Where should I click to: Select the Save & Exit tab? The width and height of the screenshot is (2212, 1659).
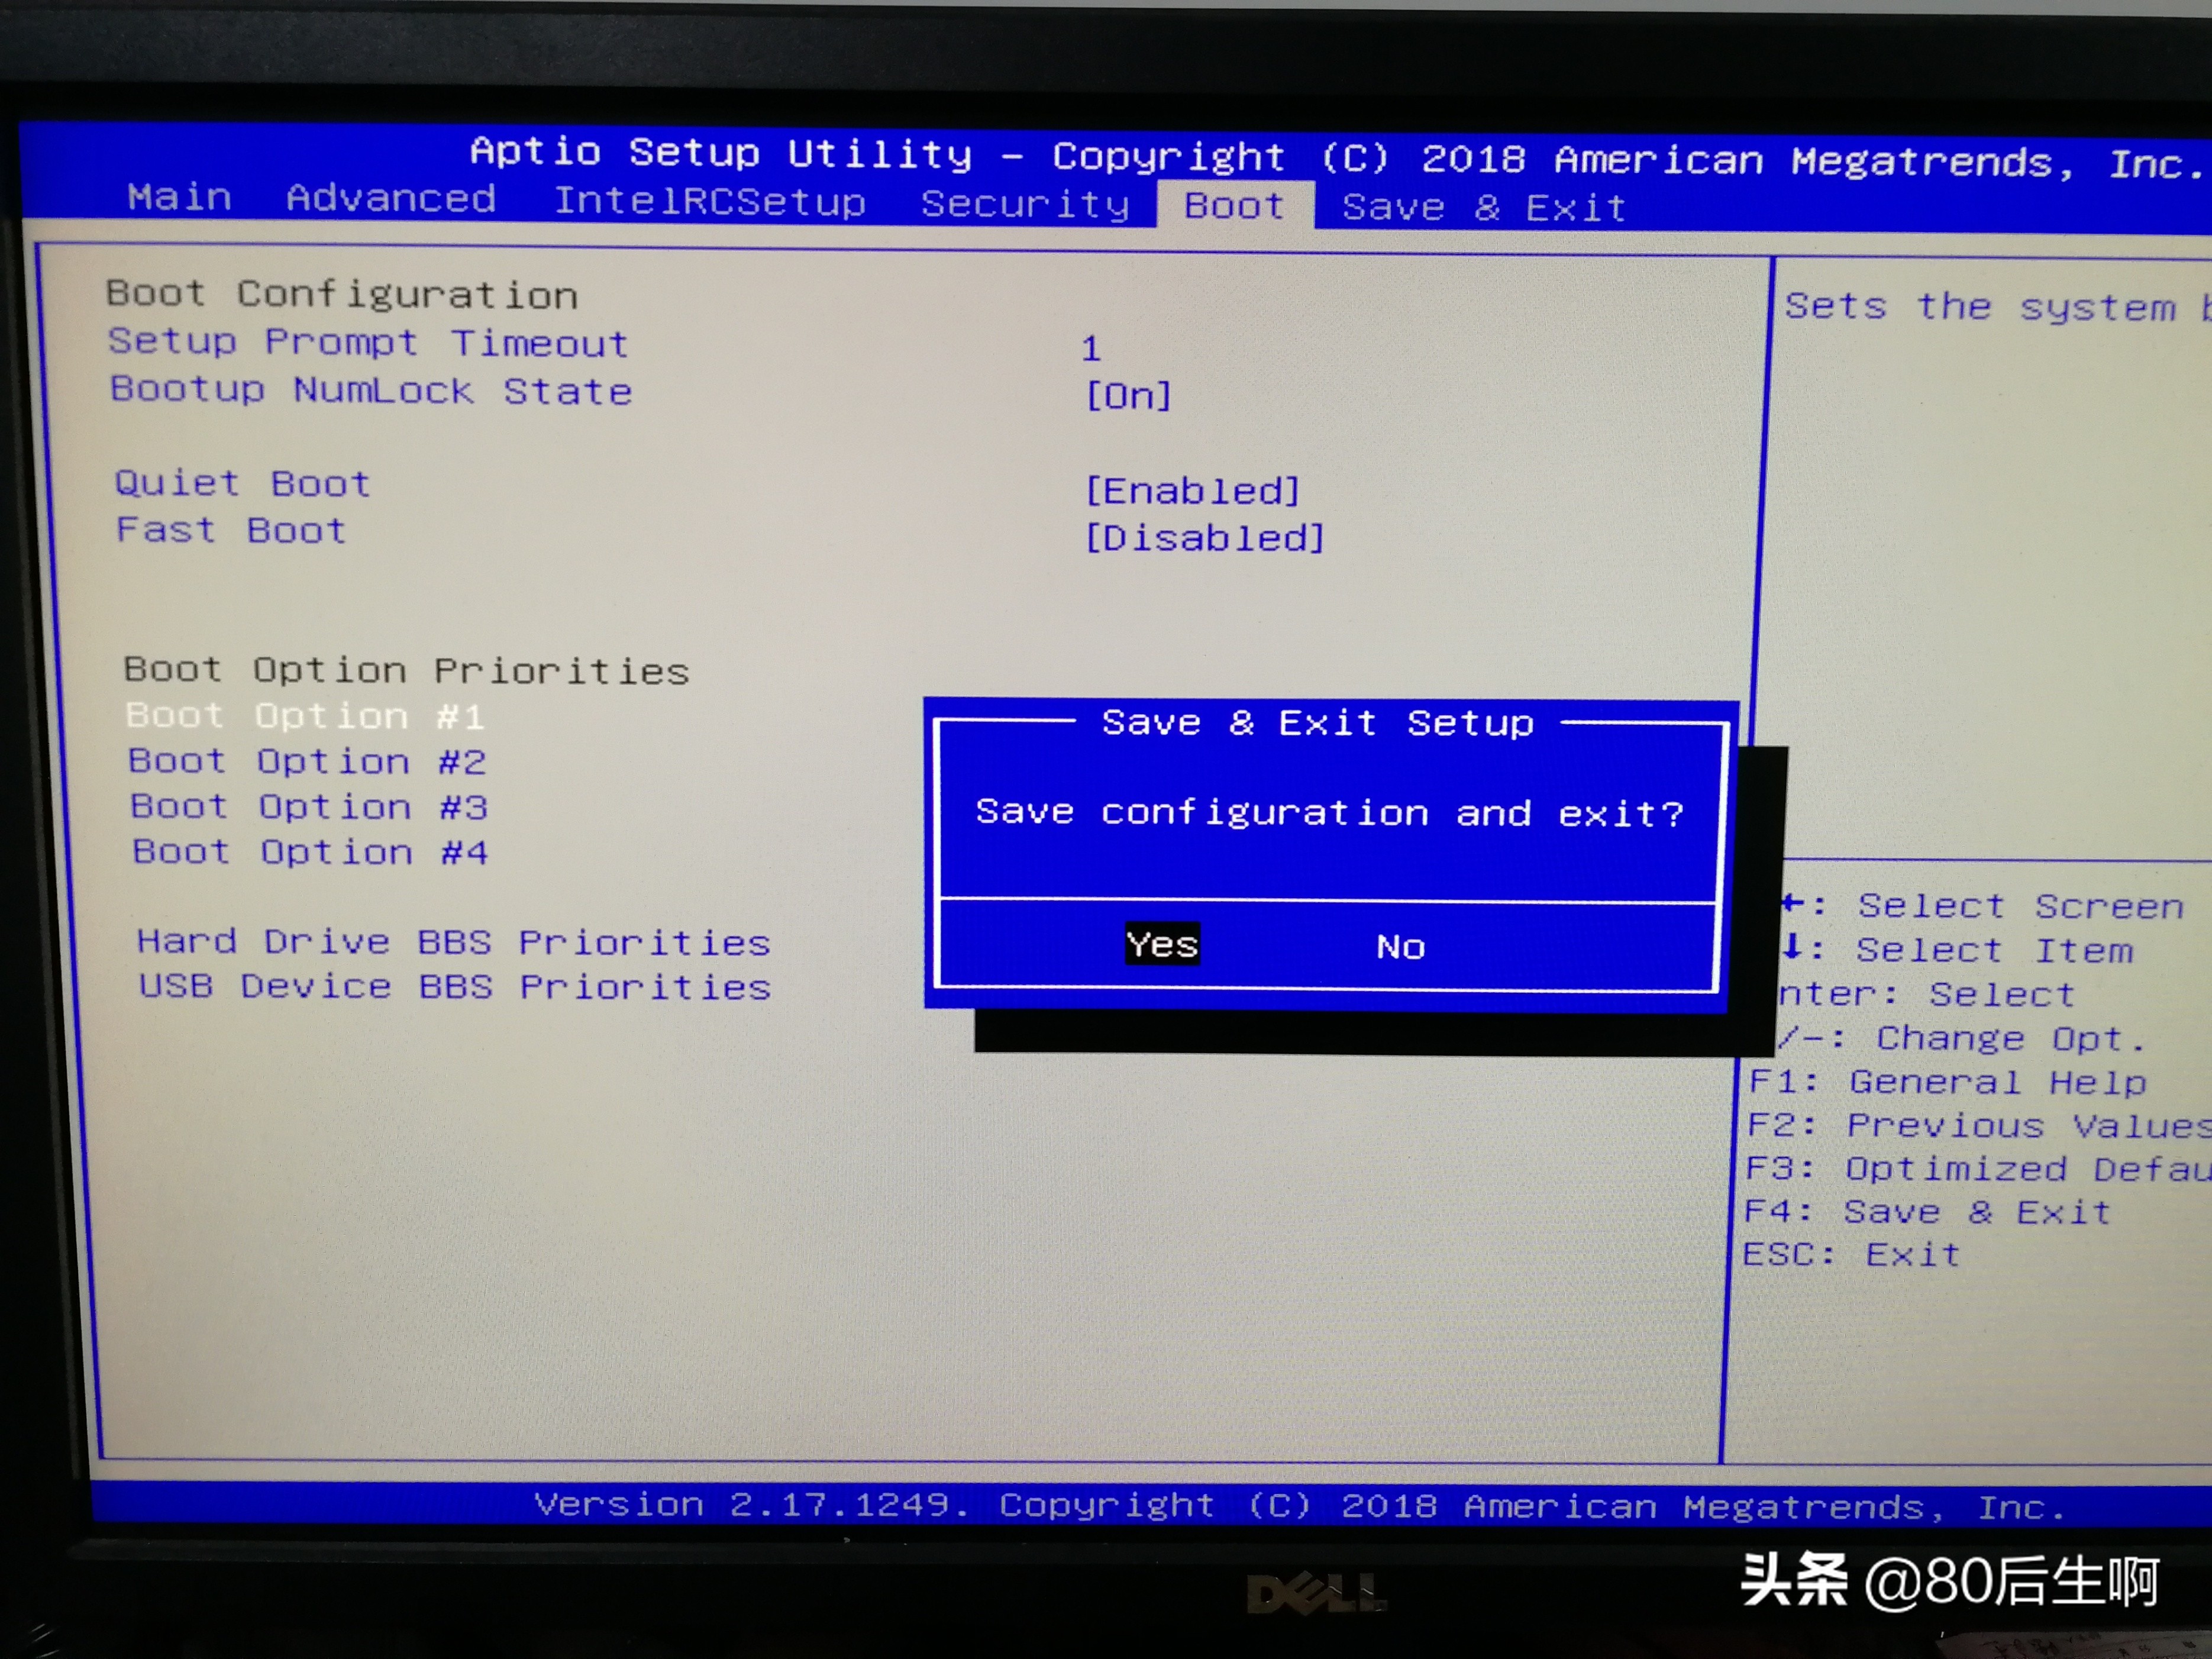point(1484,208)
